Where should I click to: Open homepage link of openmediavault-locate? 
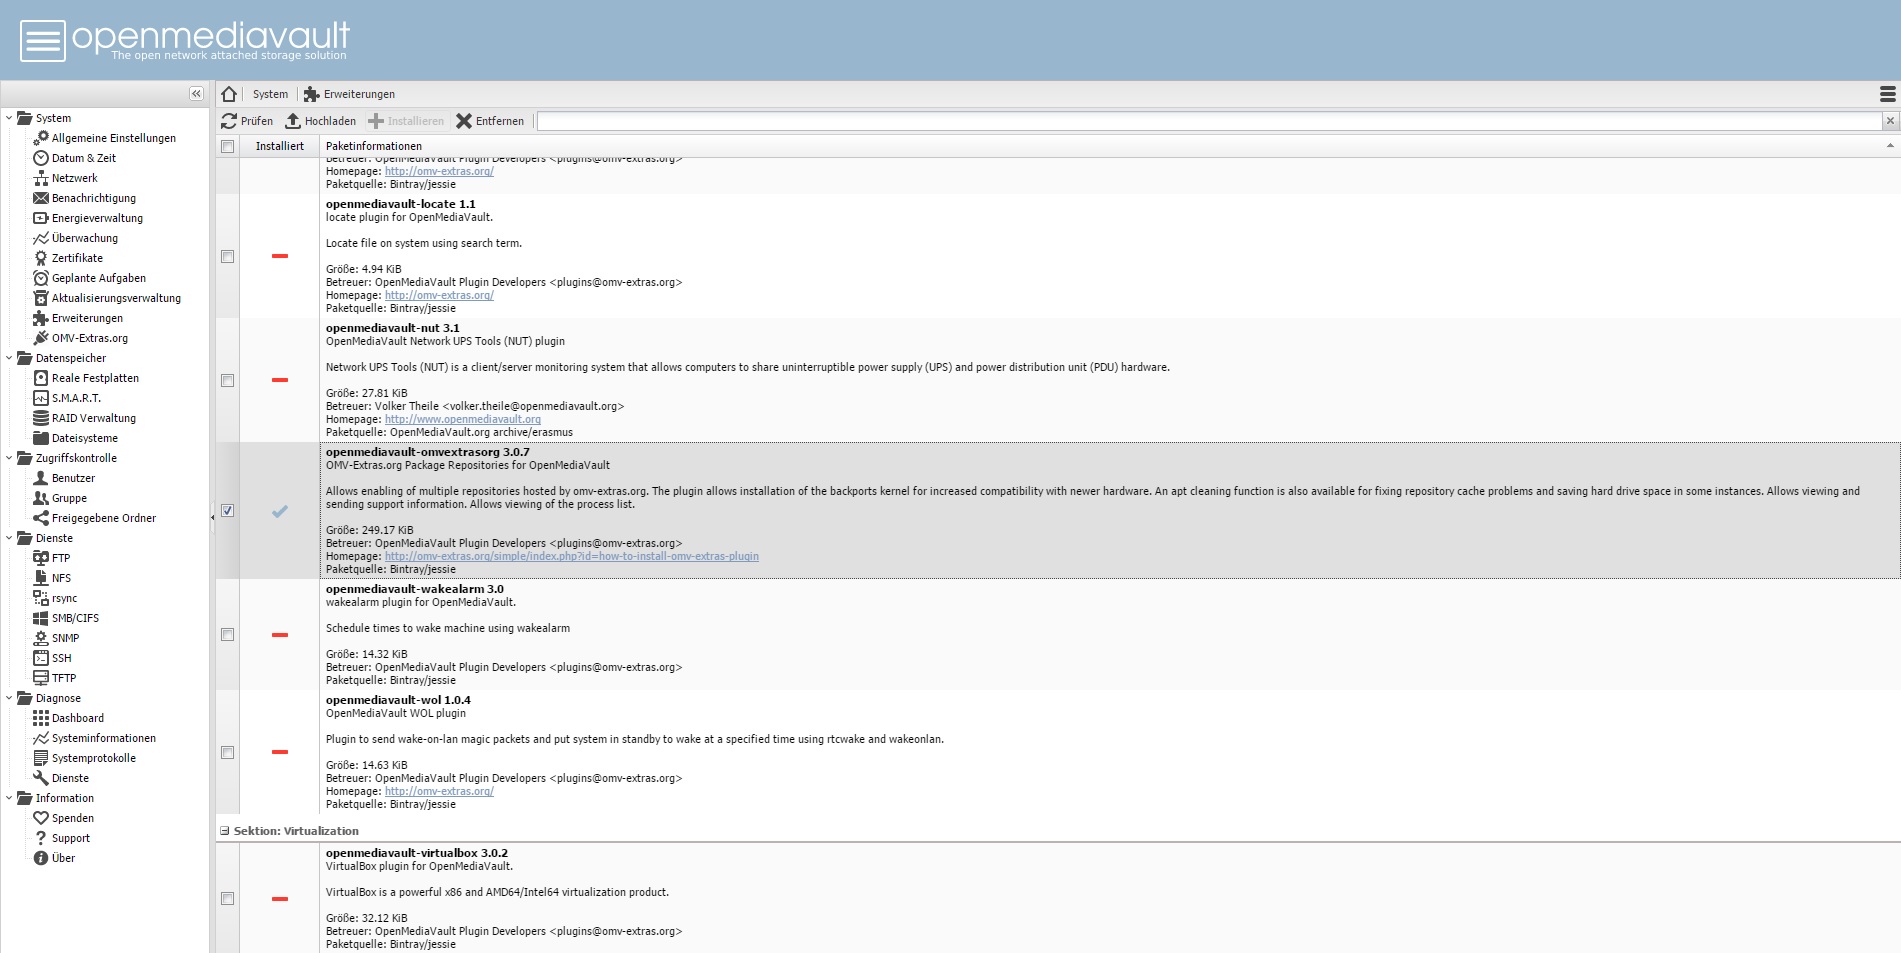[439, 295]
